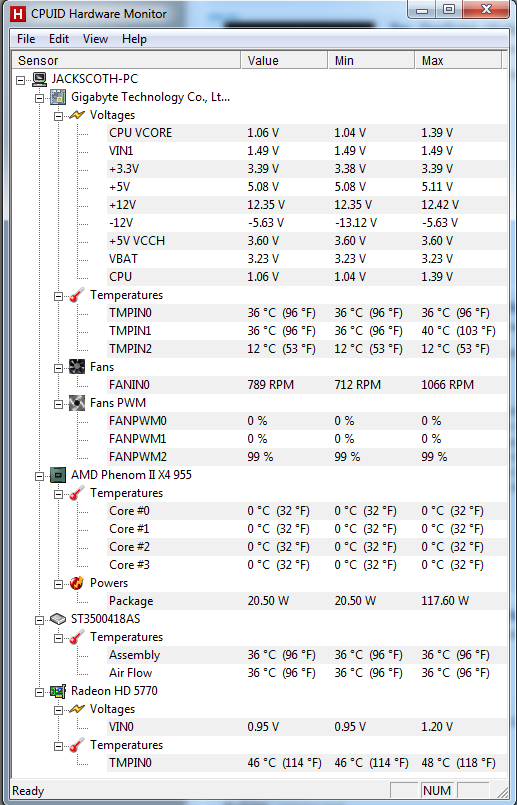Screen dimensions: 517x805
Task: Click the 1066 RPM max value
Action: [x=448, y=385]
